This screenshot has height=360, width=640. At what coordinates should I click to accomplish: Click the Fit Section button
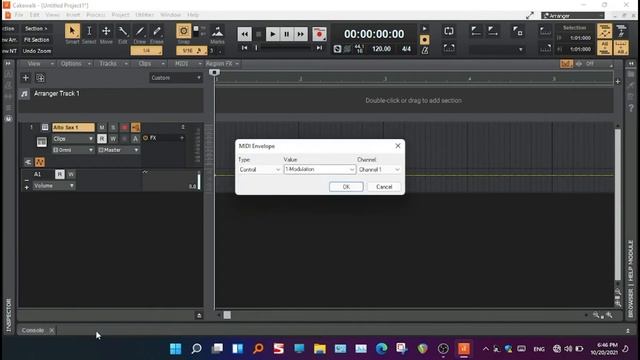(36, 40)
